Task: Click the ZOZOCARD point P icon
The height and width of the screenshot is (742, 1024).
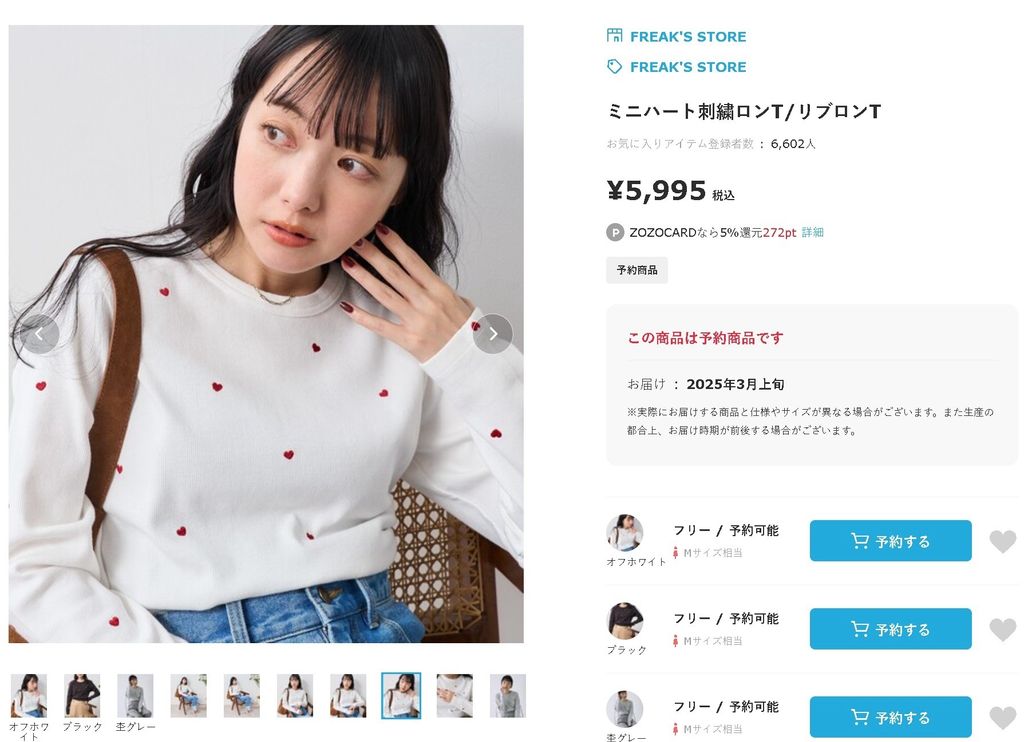Action: coord(615,232)
